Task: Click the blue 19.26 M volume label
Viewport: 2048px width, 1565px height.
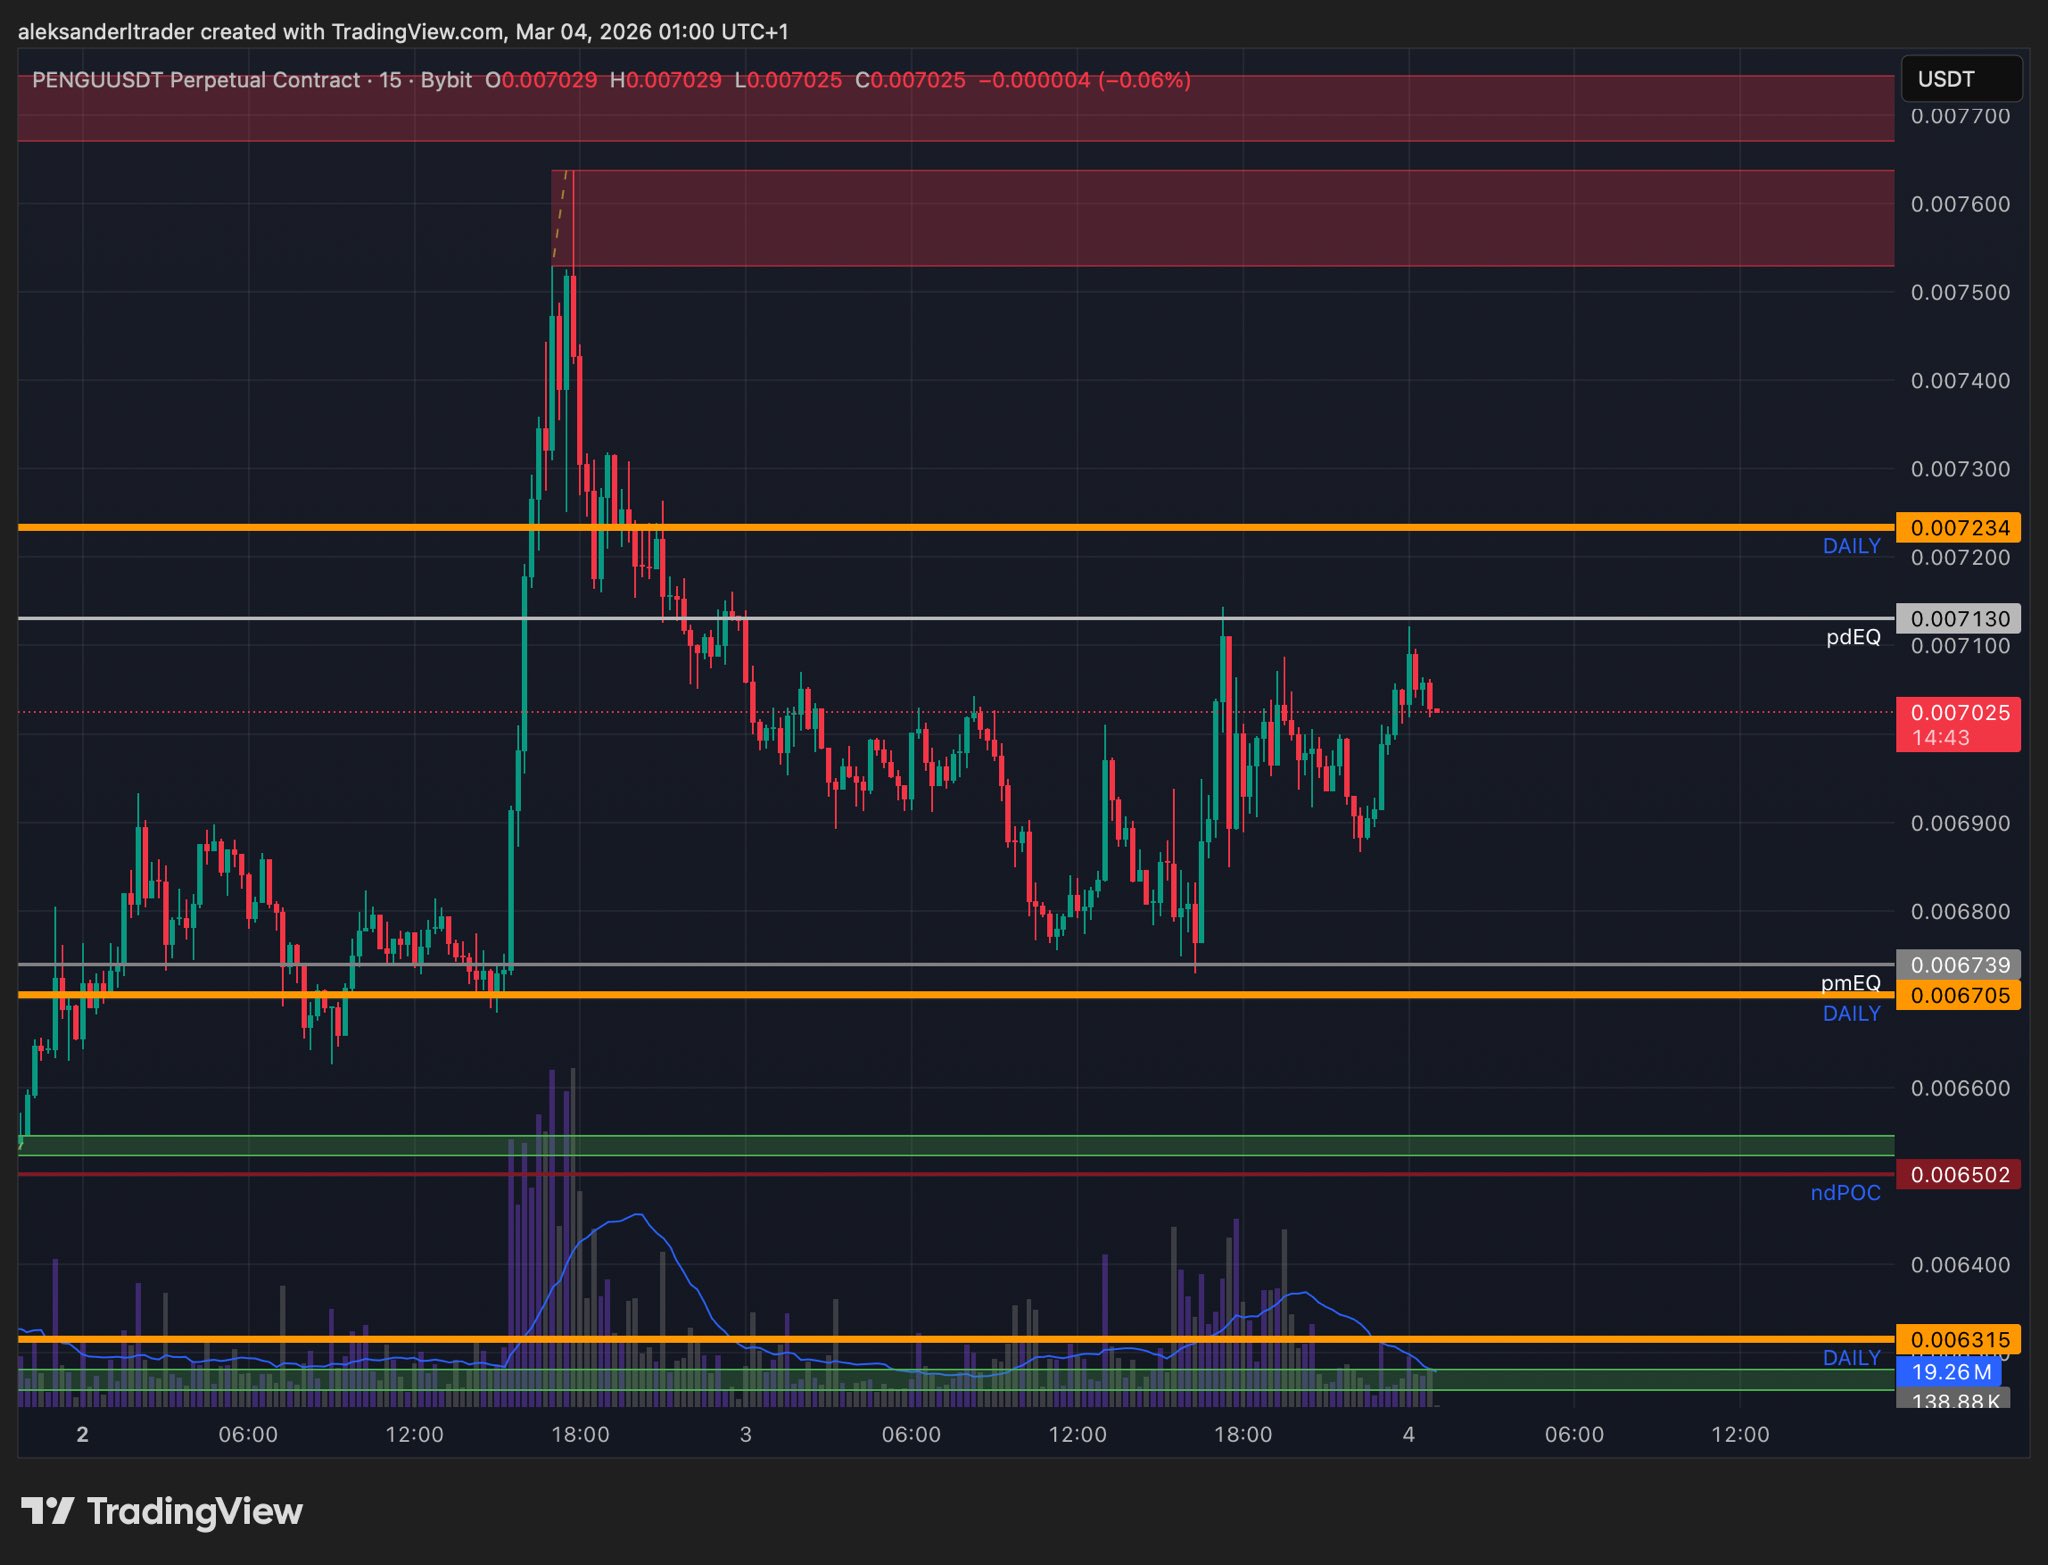Action: [1950, 1372]
